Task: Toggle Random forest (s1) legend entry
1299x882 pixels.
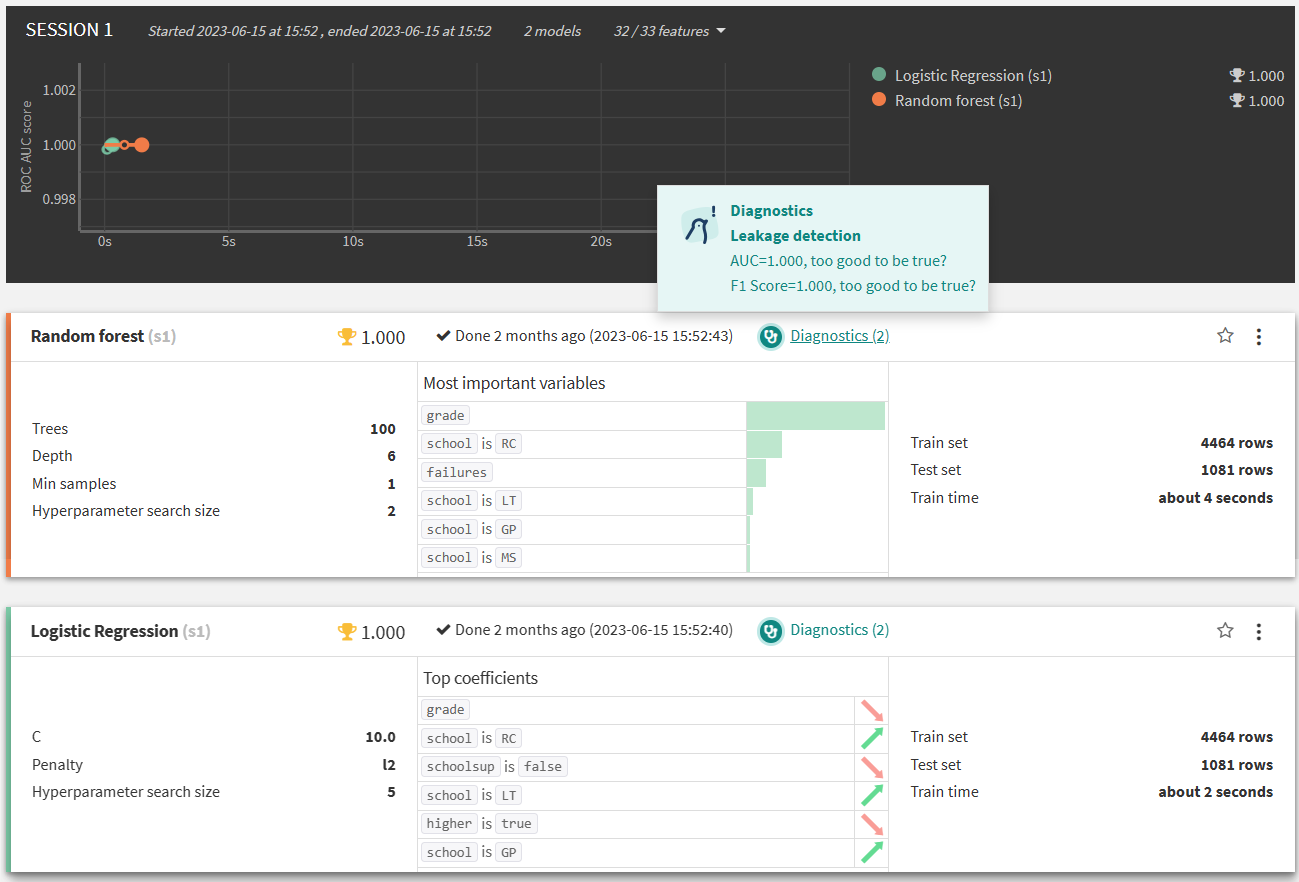Action: [x=958, y=100]
